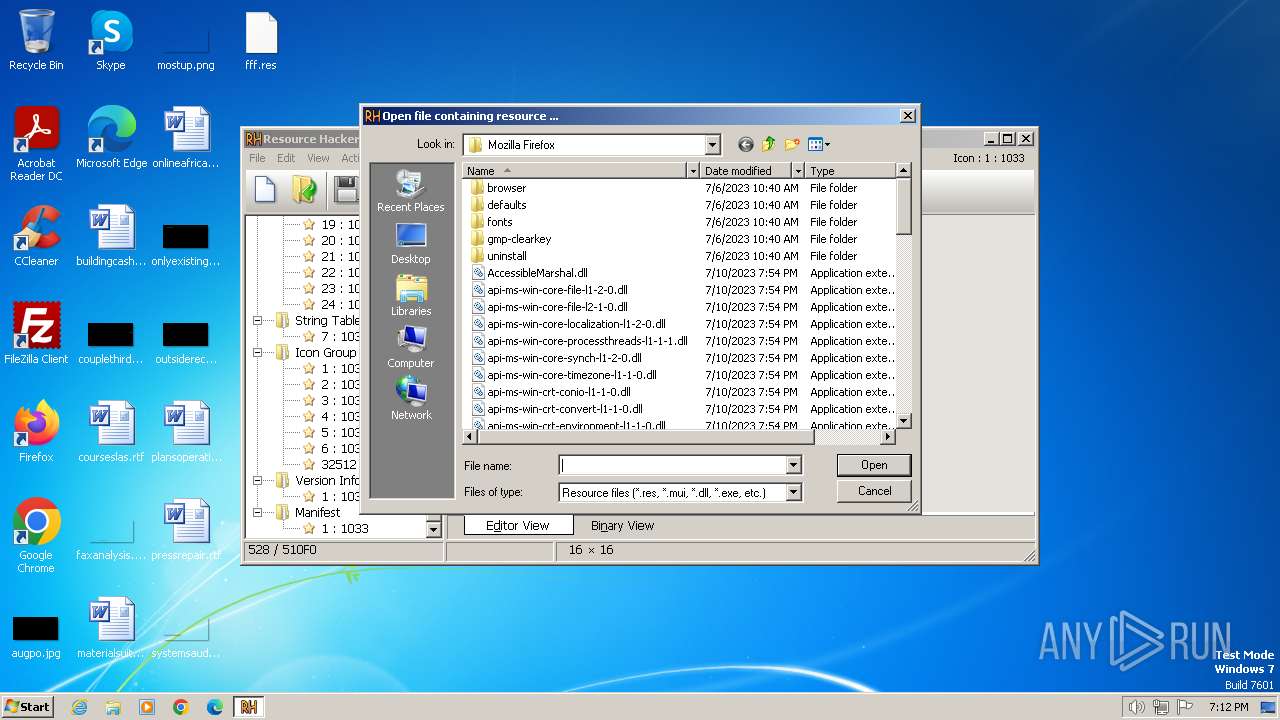Click New file icon in Resource Hacker toolbar
The image size is (1280, 720).
[265, 189]
